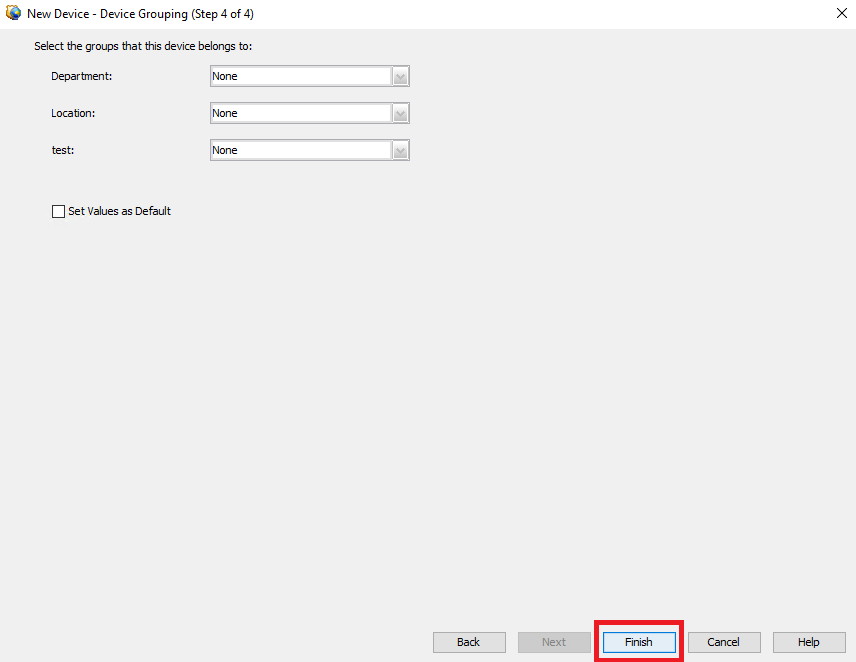The width and height of the screenshot is (856, 662).
Task: Click the disabled Next button
Action: coord(554,642)
